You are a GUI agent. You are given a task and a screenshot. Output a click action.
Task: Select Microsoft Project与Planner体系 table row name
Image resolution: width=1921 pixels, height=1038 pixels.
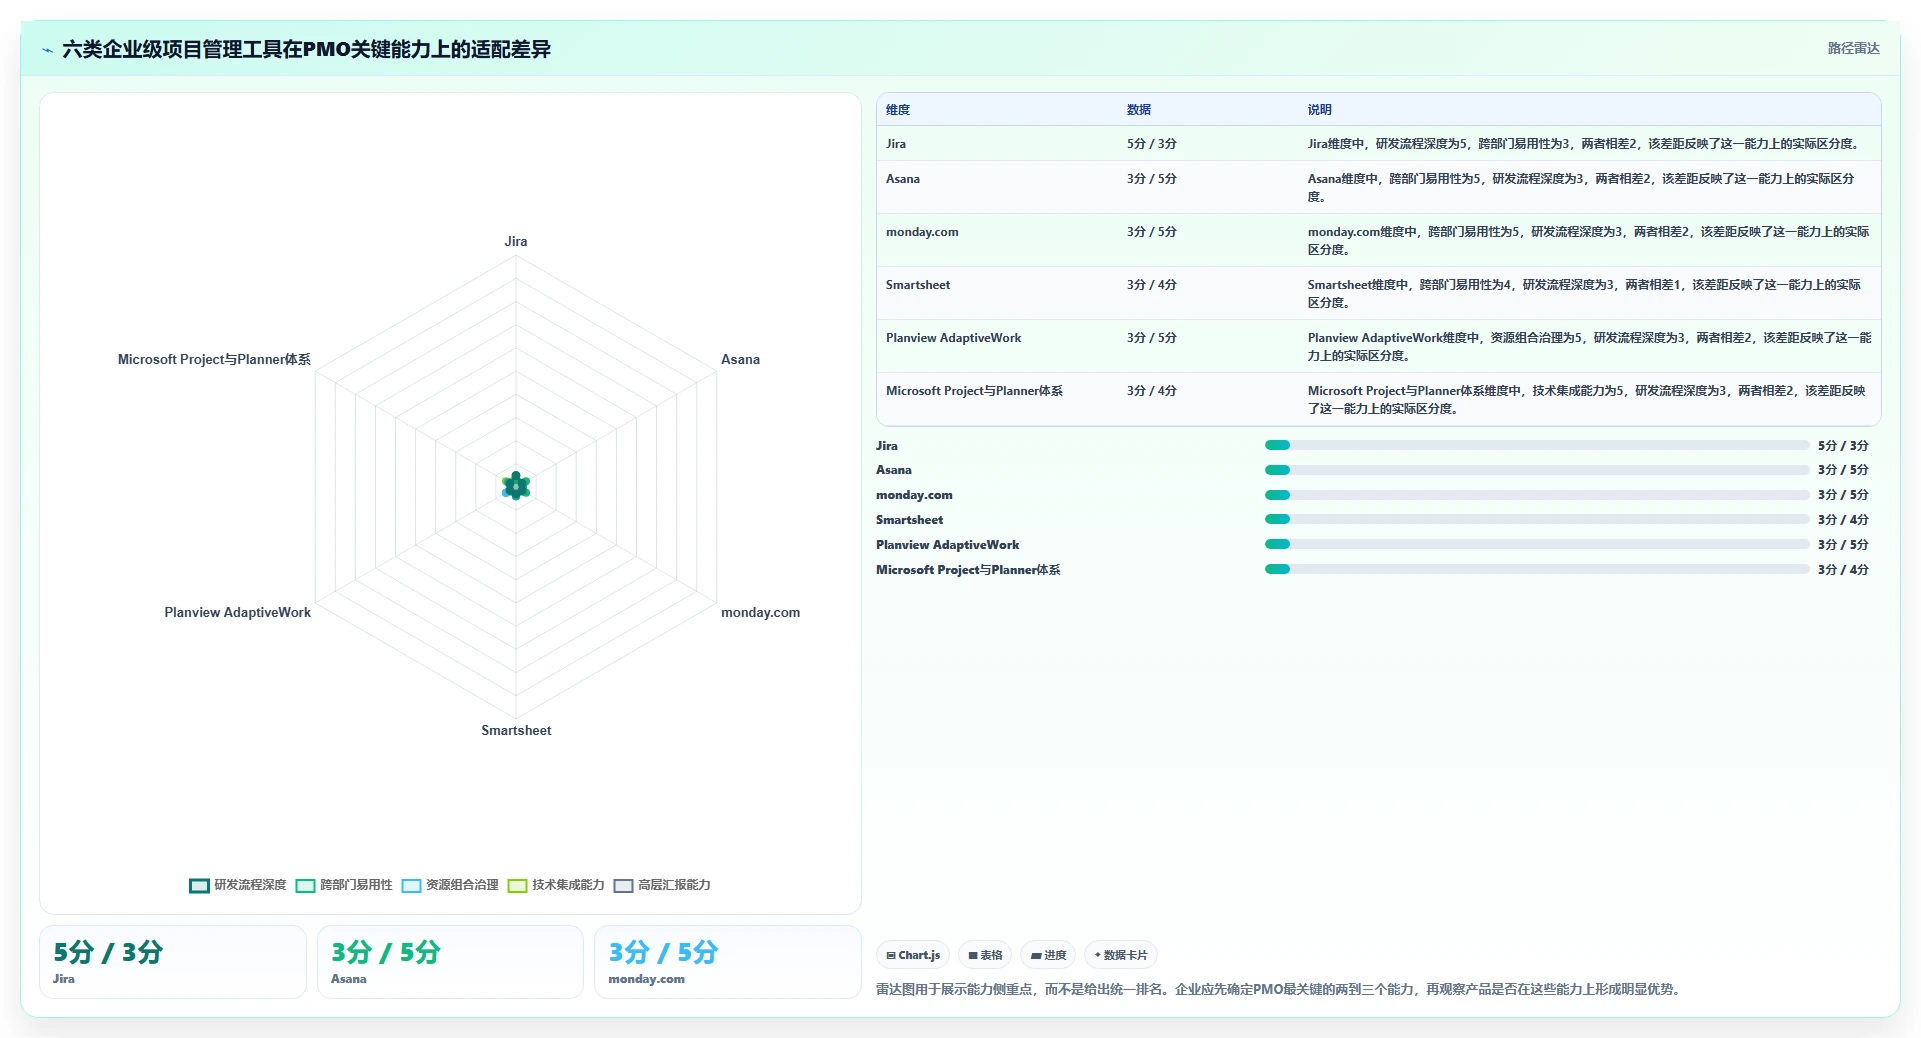[974, 391]
